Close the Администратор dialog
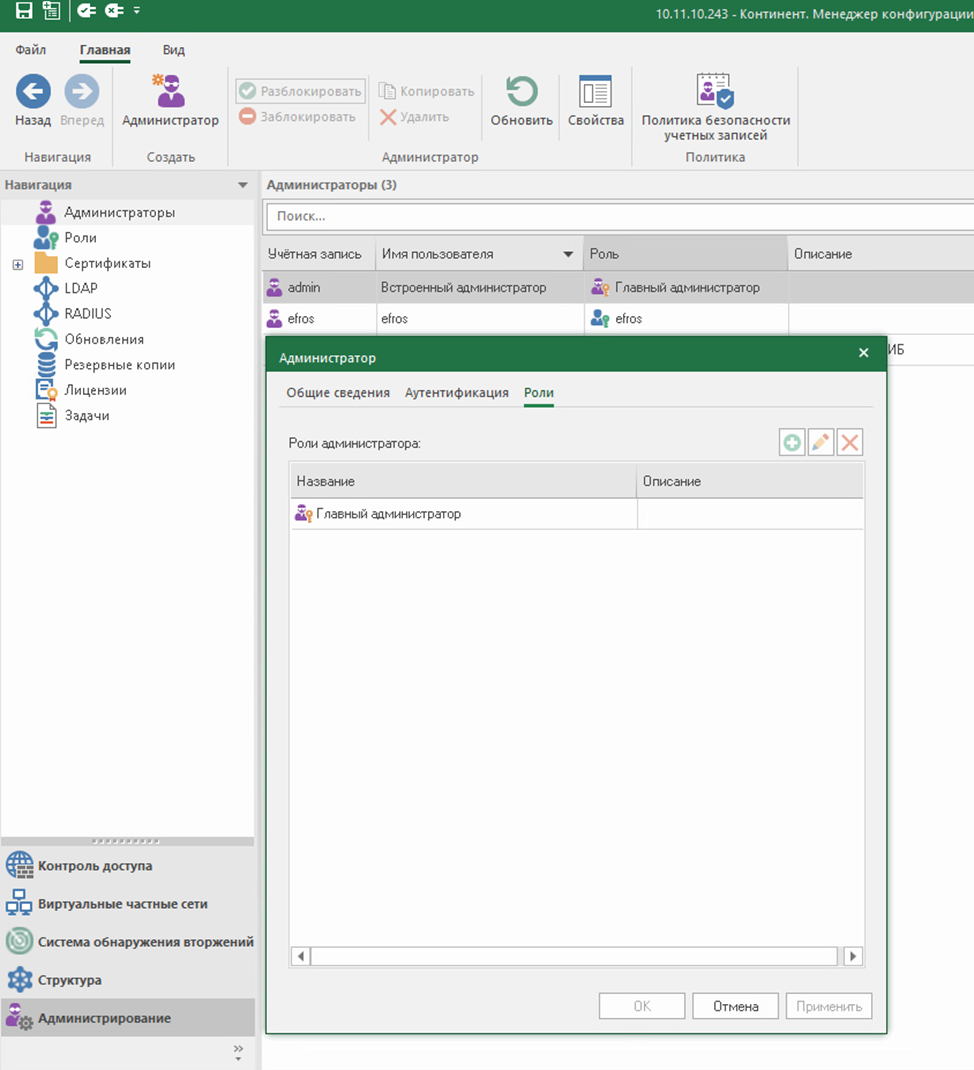 [863, 353]
